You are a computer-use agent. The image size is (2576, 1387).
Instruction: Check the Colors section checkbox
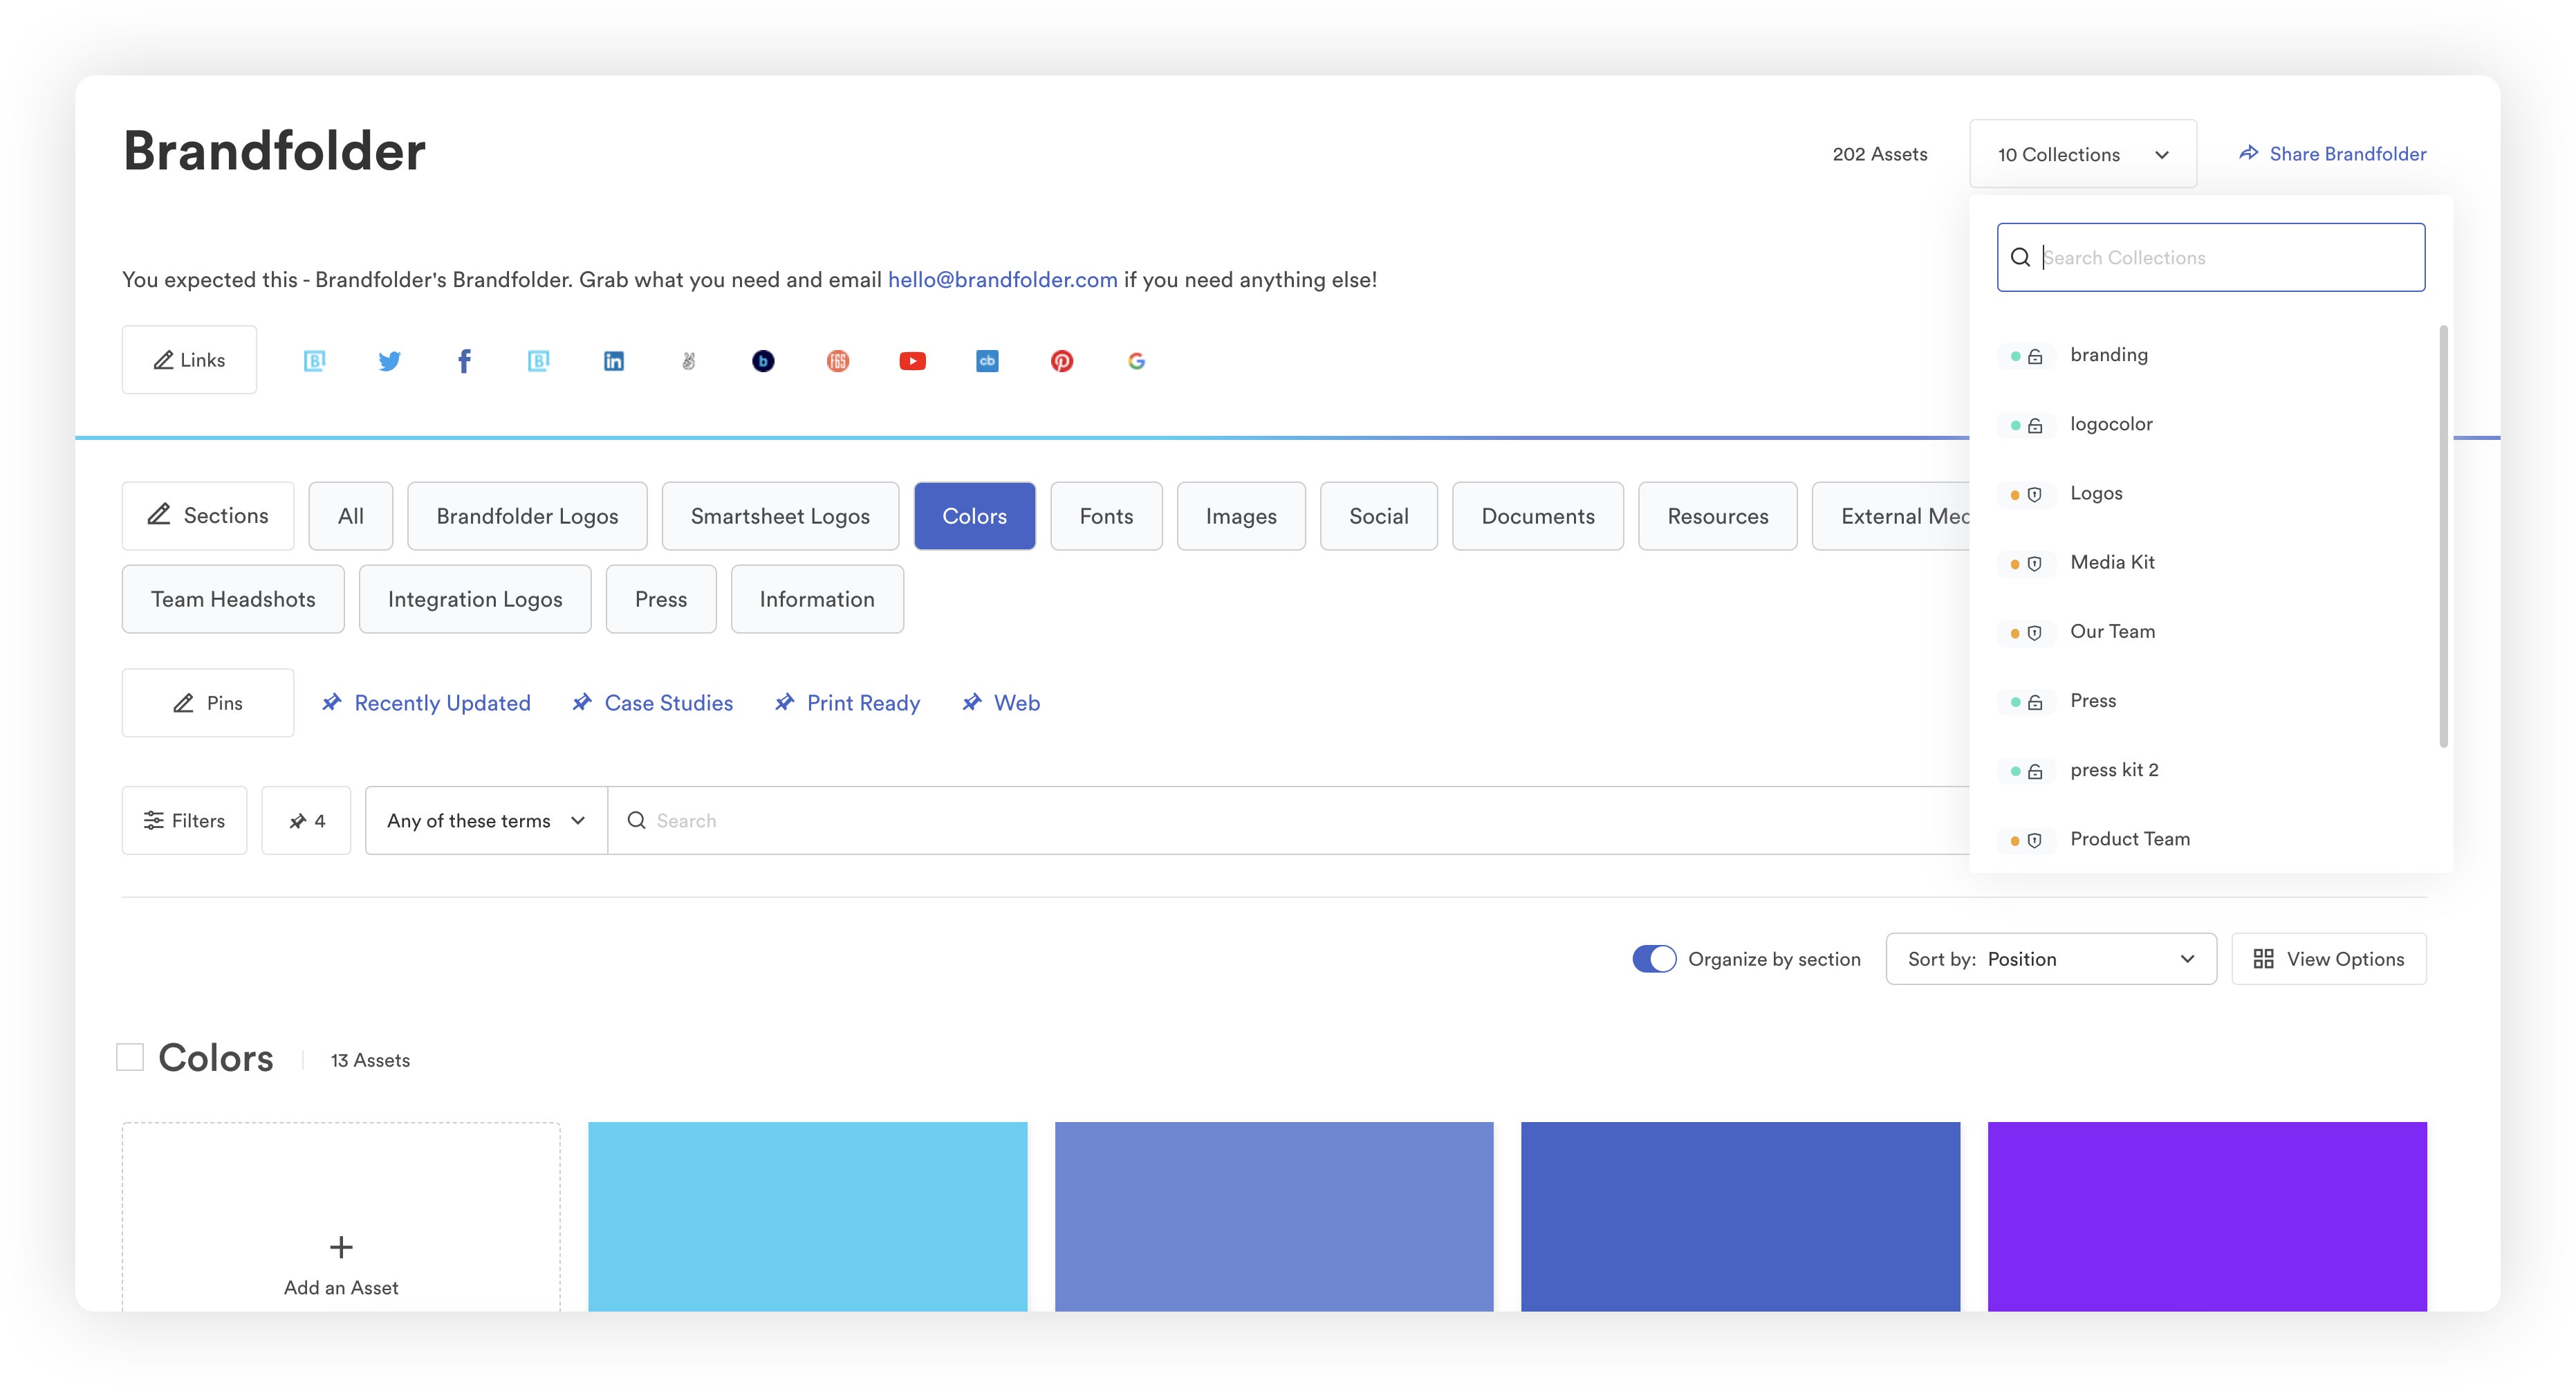130,1057
